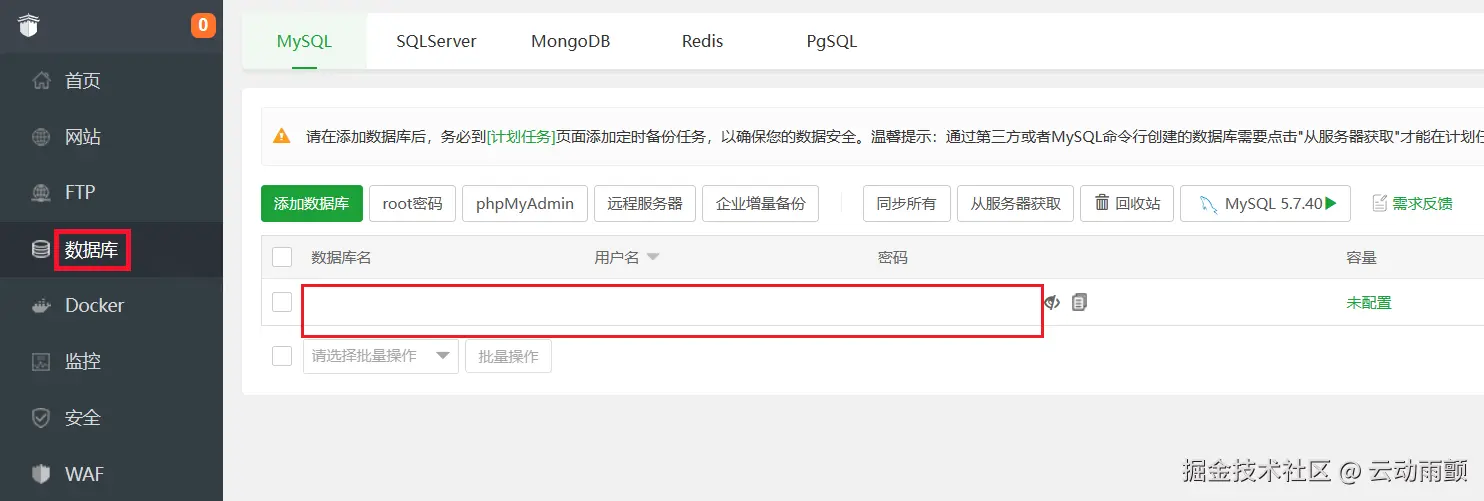This screenshot has width=1484, height=501.
Task: Open the orange notification count badge
Action: point(203,25)
